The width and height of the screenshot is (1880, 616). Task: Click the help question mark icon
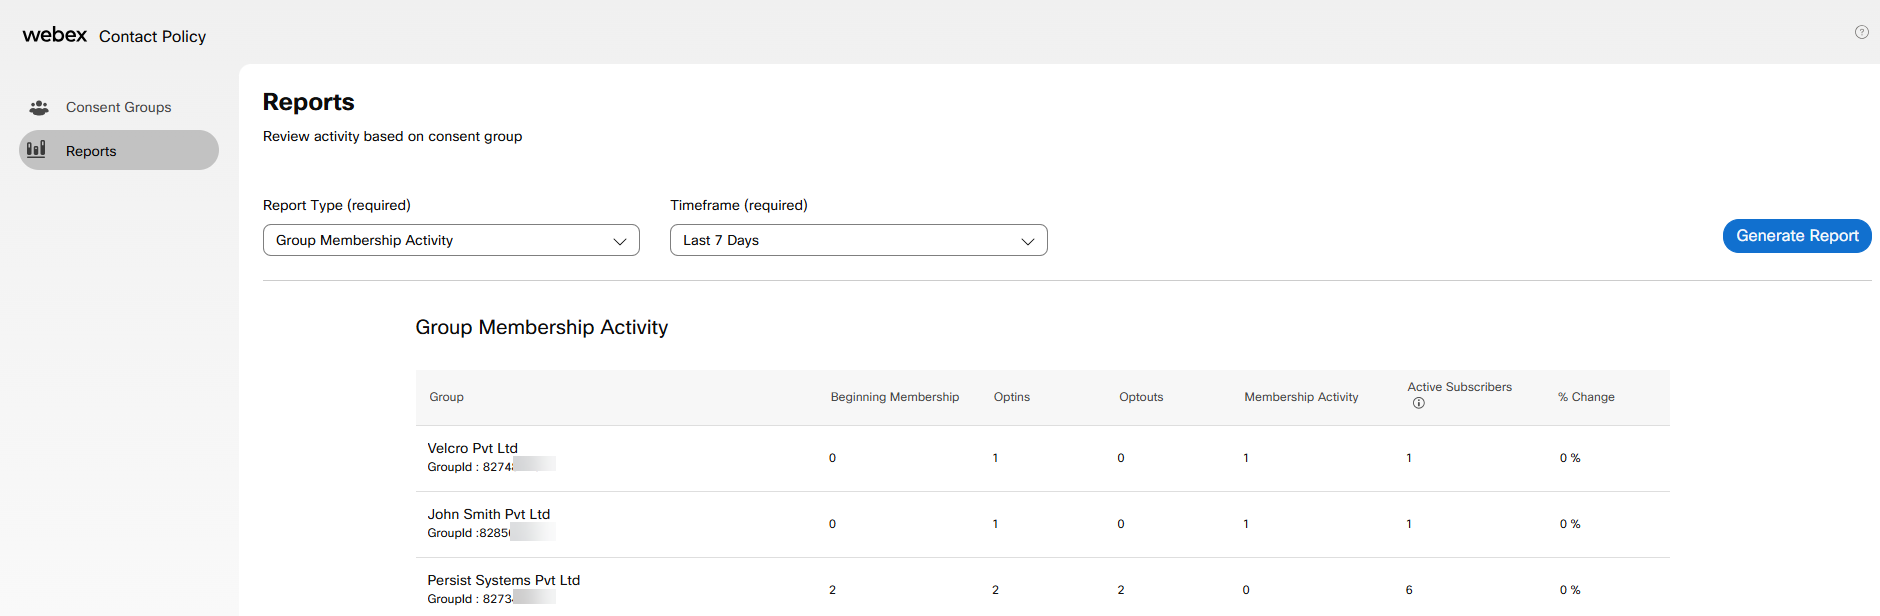1861,32
